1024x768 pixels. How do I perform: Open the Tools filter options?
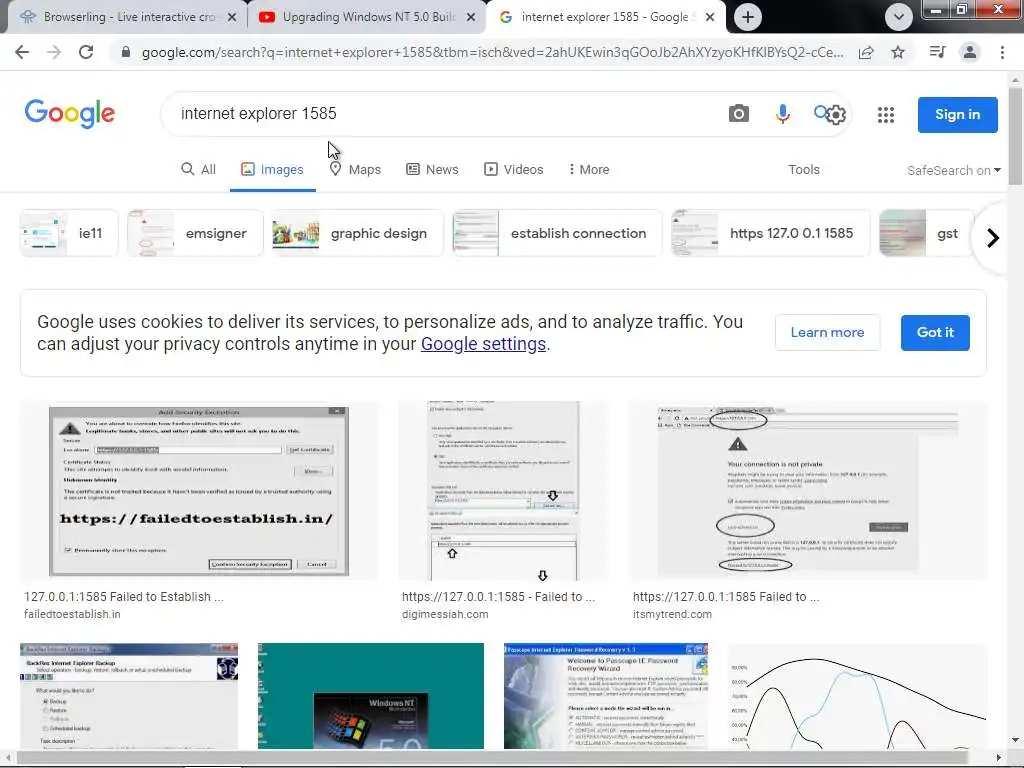coord(803,170)
